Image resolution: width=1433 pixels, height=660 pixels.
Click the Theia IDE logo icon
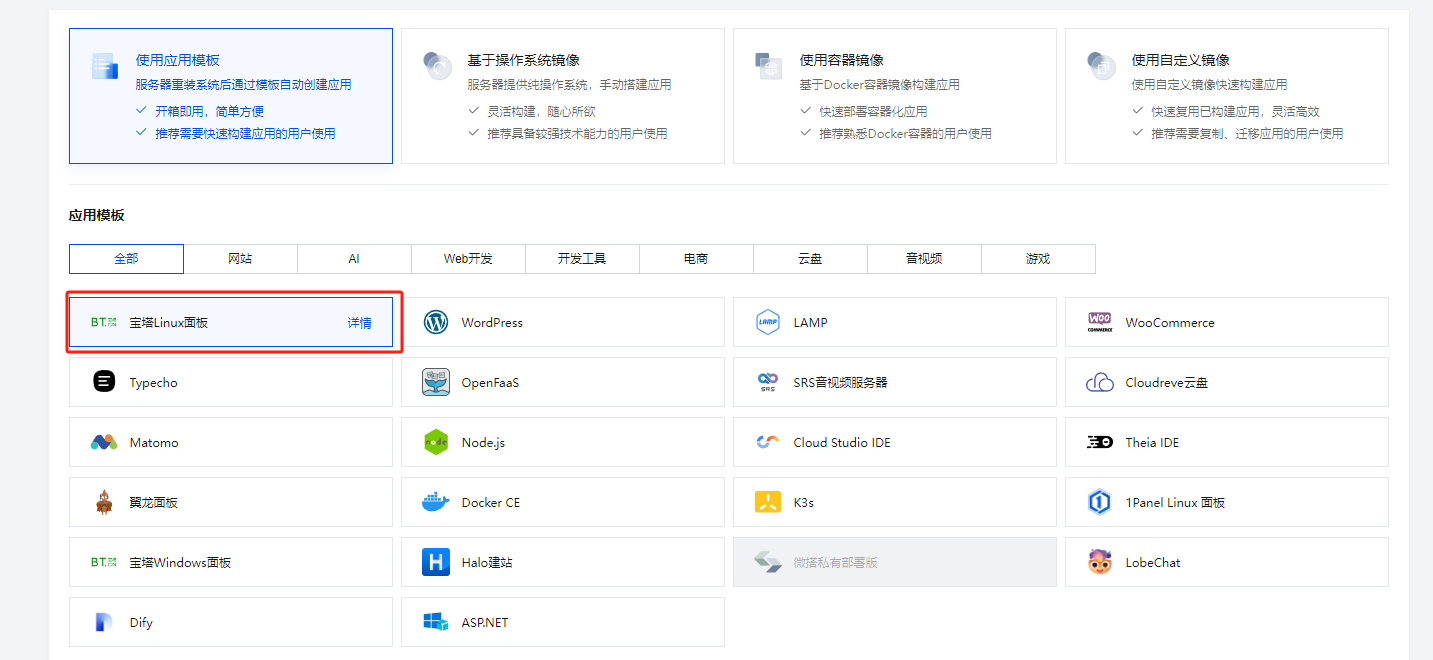point(1100,442)
